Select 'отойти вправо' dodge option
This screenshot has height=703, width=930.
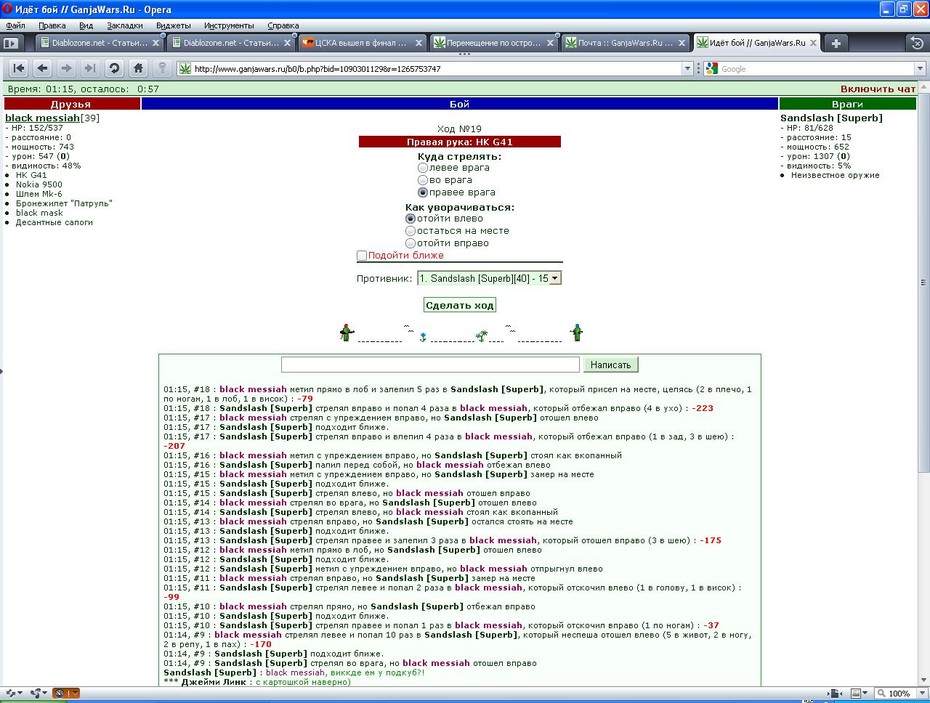(410, 243)
